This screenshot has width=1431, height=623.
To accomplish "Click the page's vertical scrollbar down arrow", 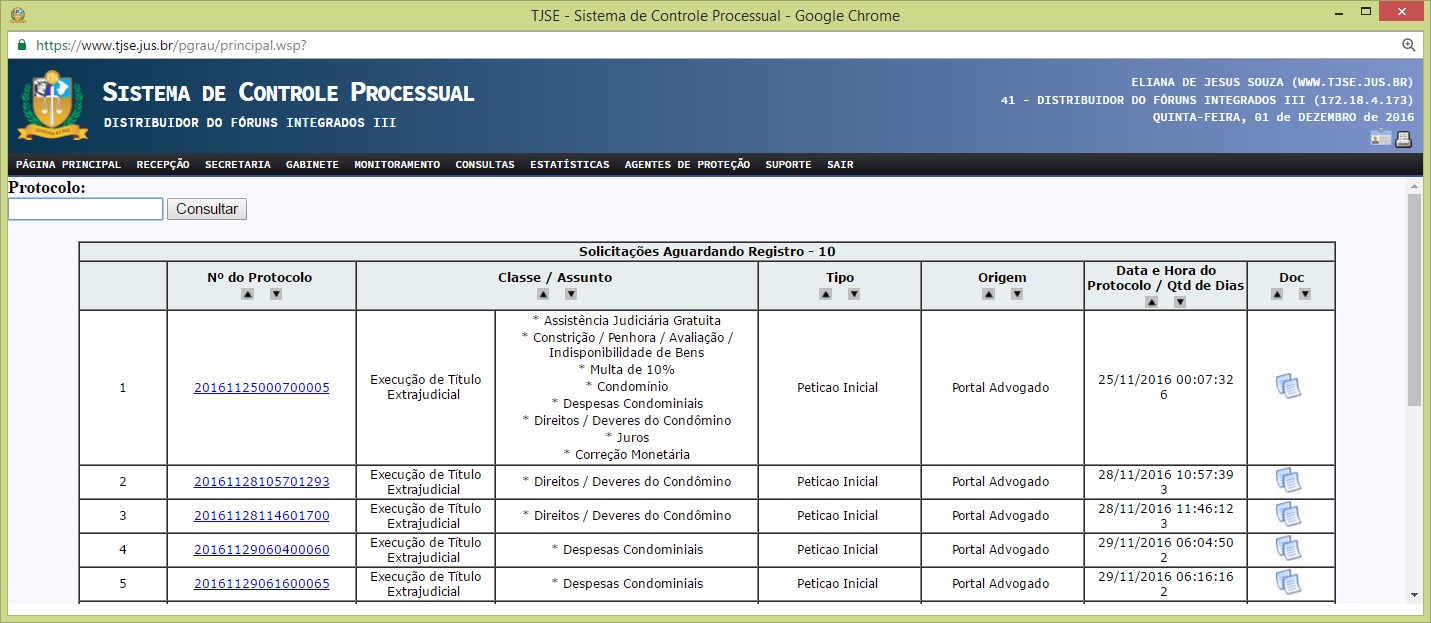I will 1414,594.
